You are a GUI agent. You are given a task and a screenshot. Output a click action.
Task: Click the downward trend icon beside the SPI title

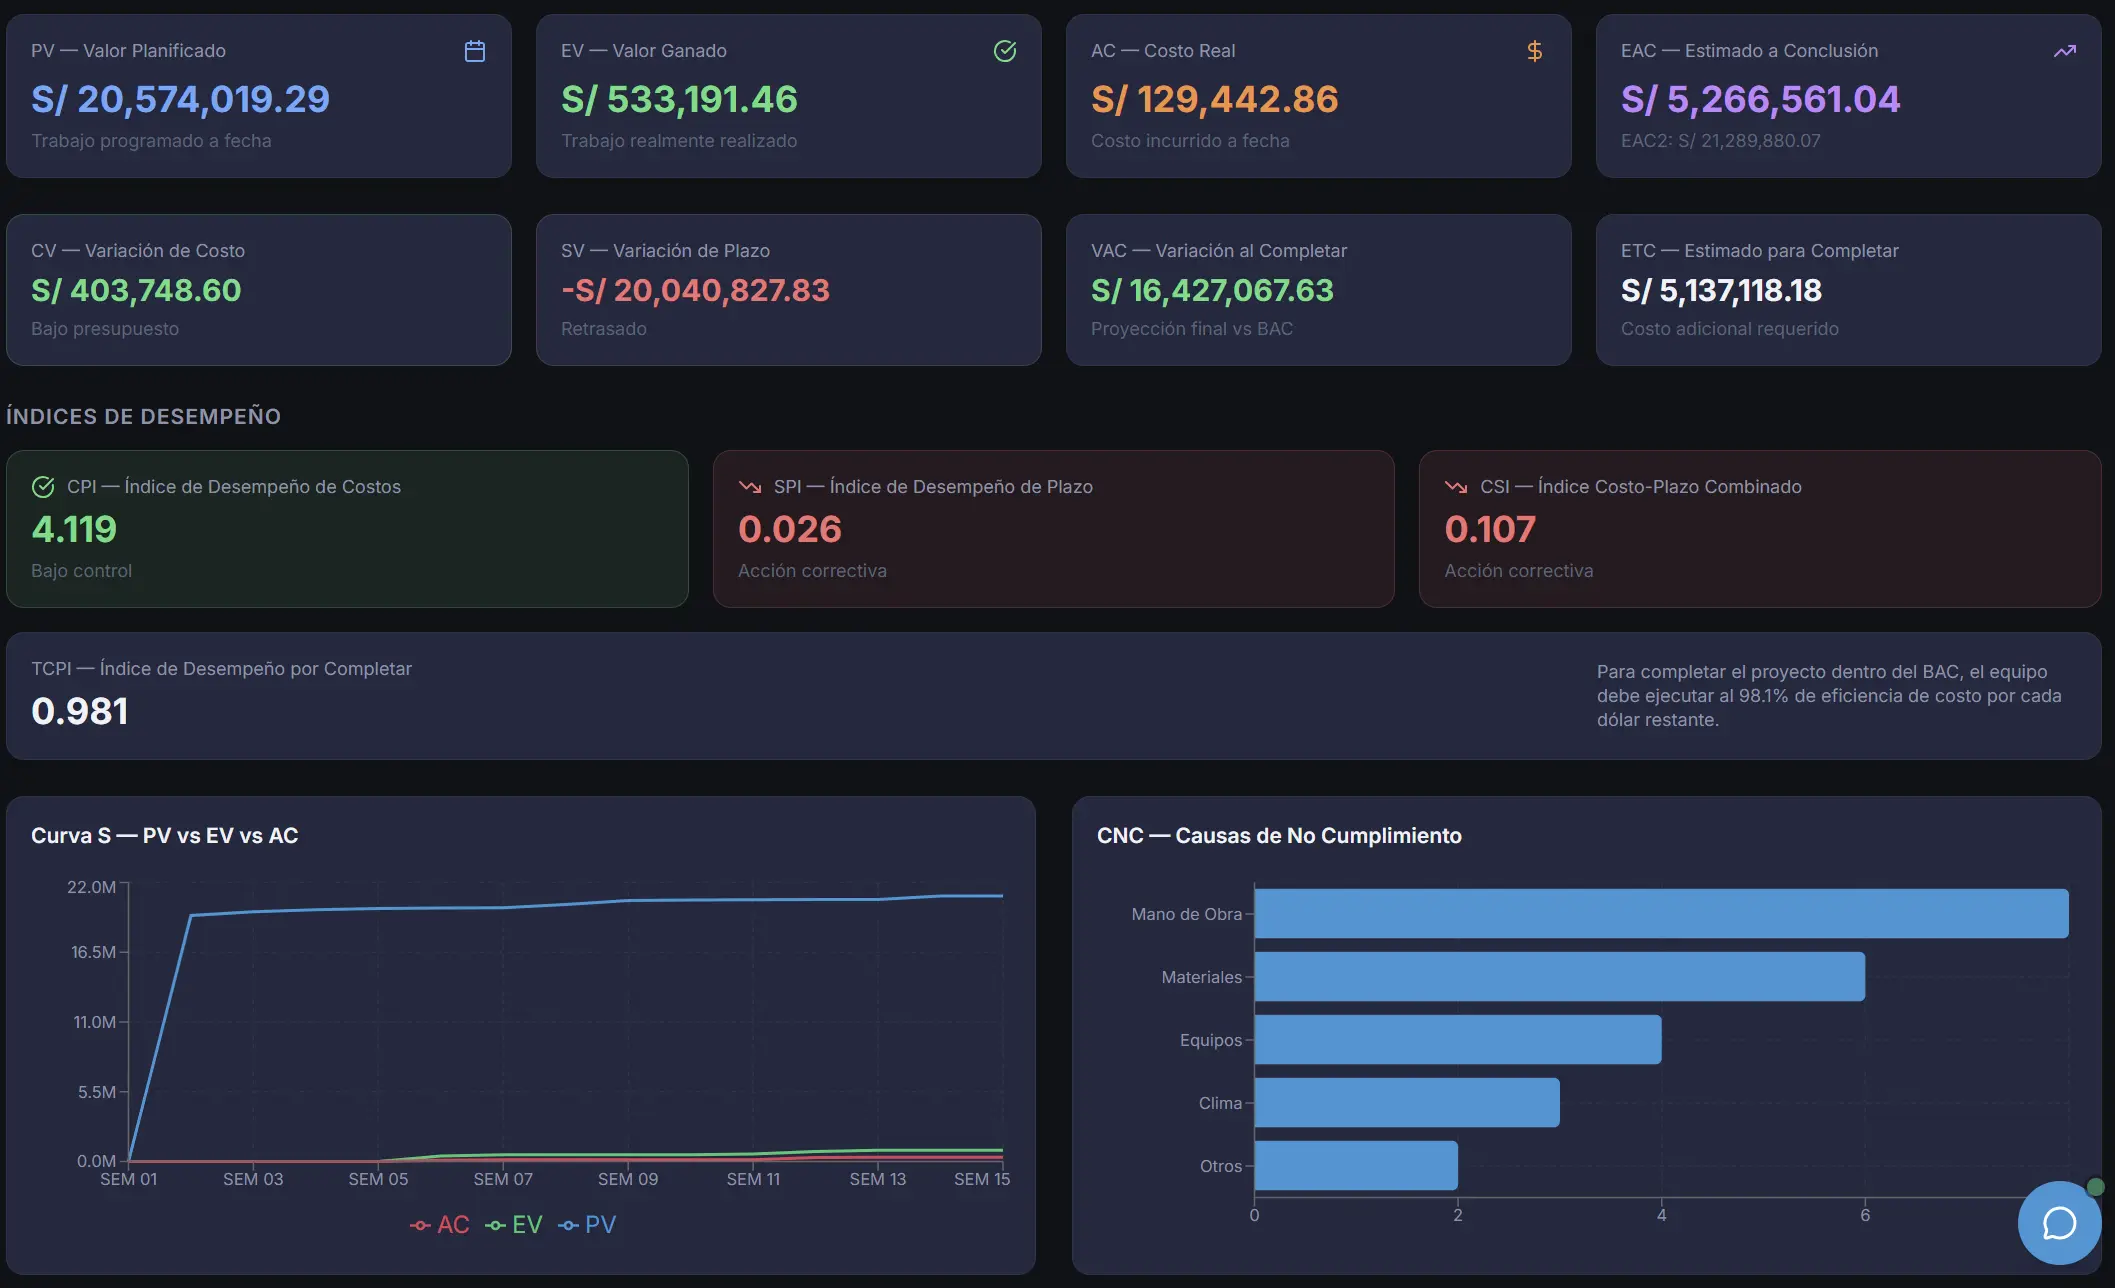click(x=750, y=487)
